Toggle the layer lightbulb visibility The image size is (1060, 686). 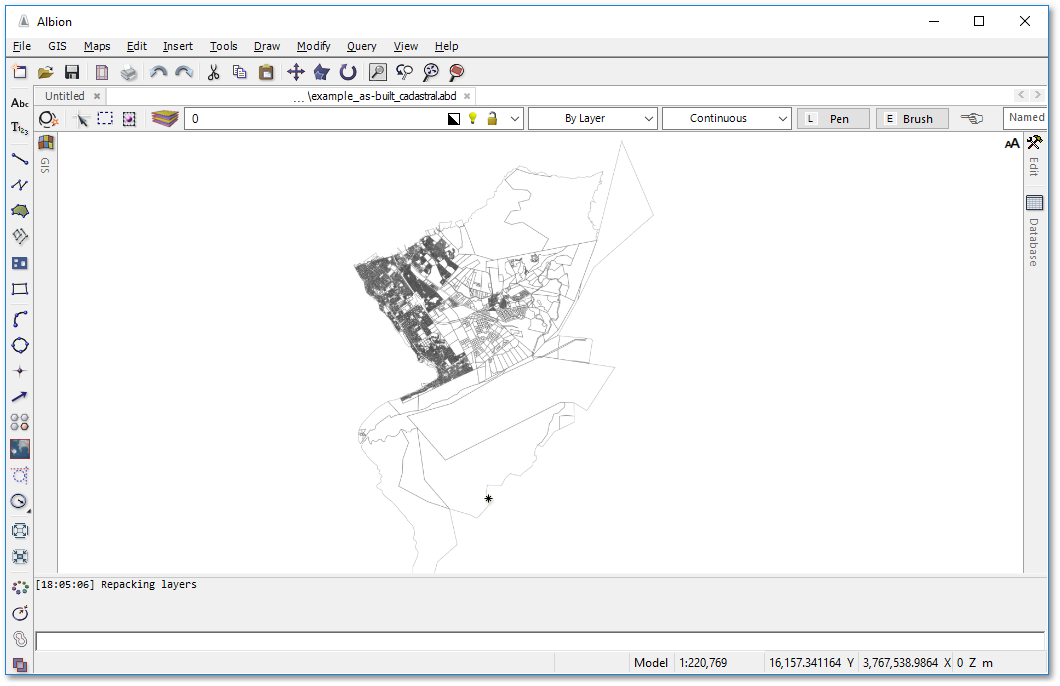pos(473,119)
